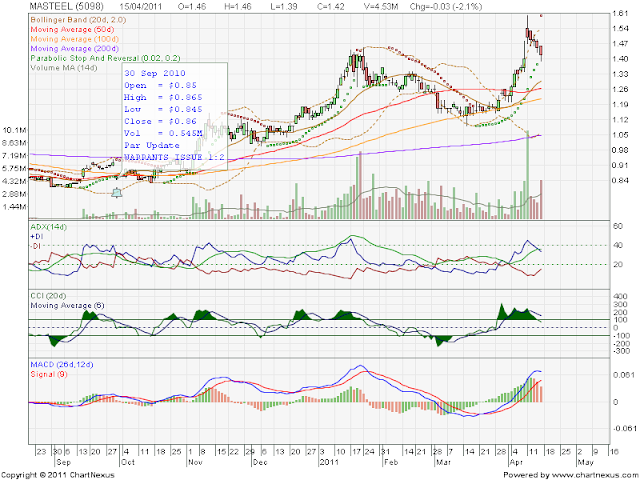Click the Par Update tooltip line
640x480 pixels.
pos(152,145)
